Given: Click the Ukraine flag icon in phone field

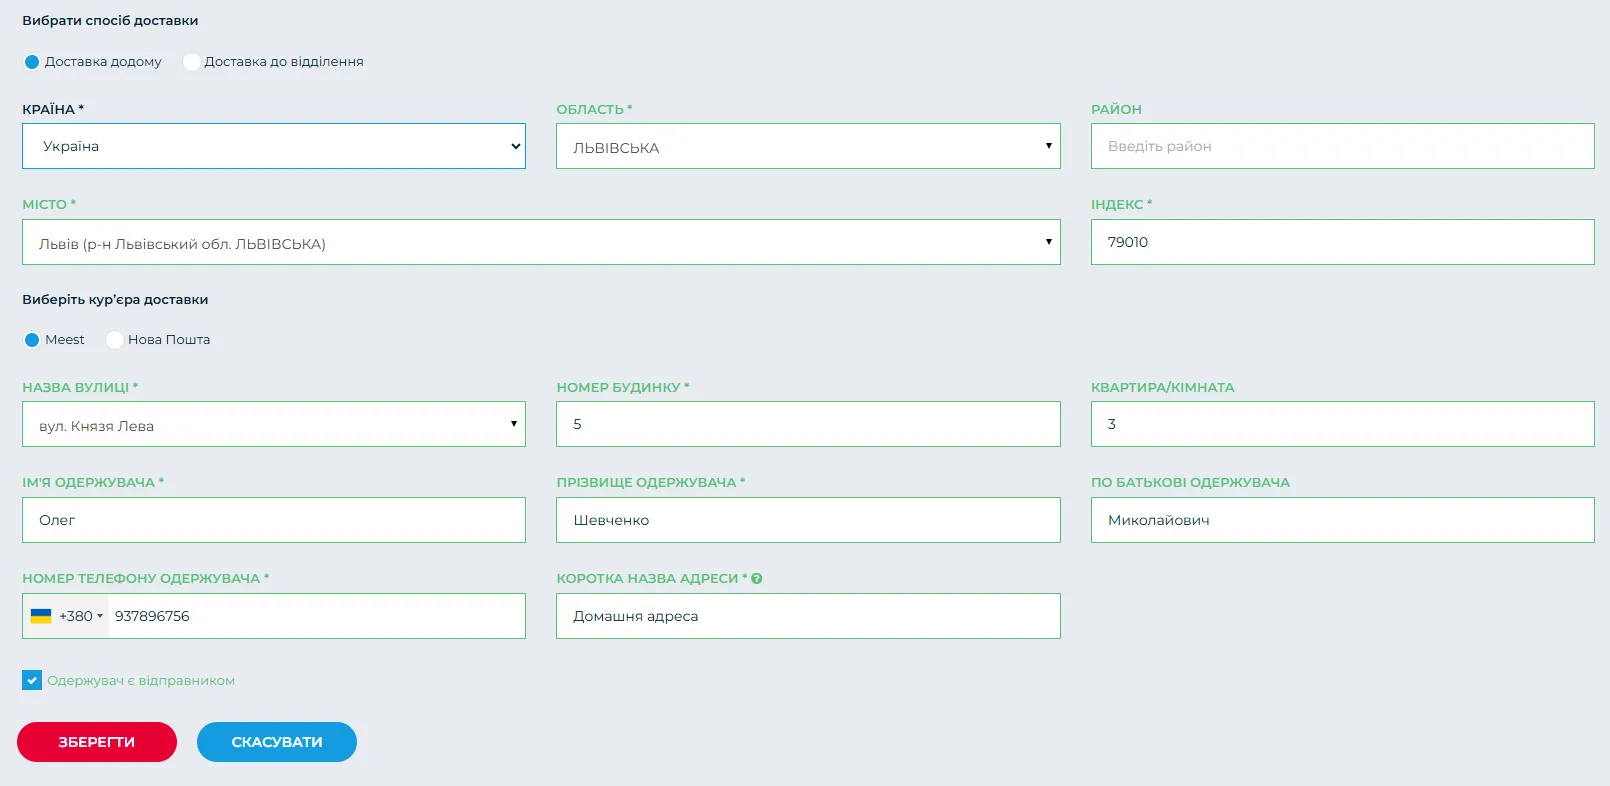Looking at the screenshot, I should 41,616.
